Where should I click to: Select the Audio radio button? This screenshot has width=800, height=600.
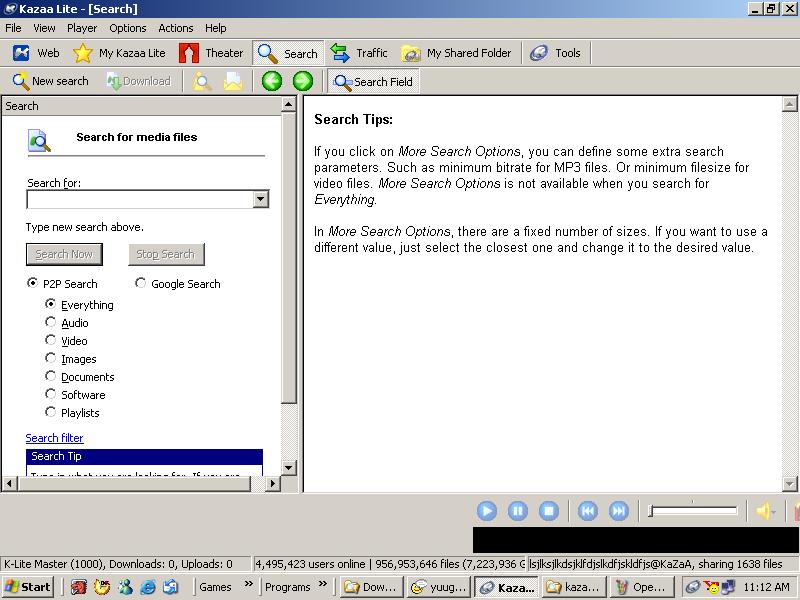(51, 322)
